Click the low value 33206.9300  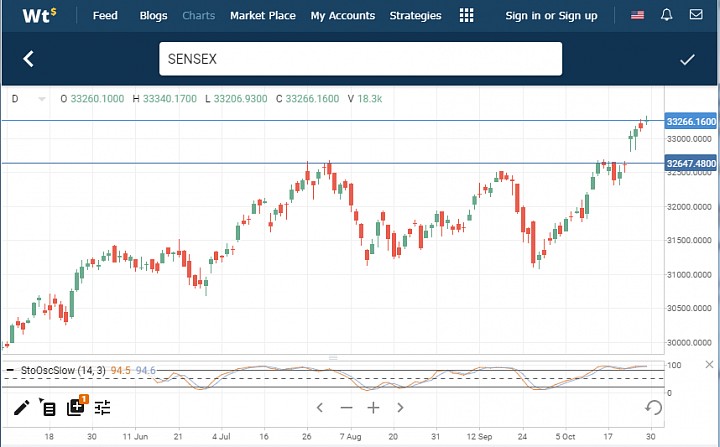pos(241,99)
